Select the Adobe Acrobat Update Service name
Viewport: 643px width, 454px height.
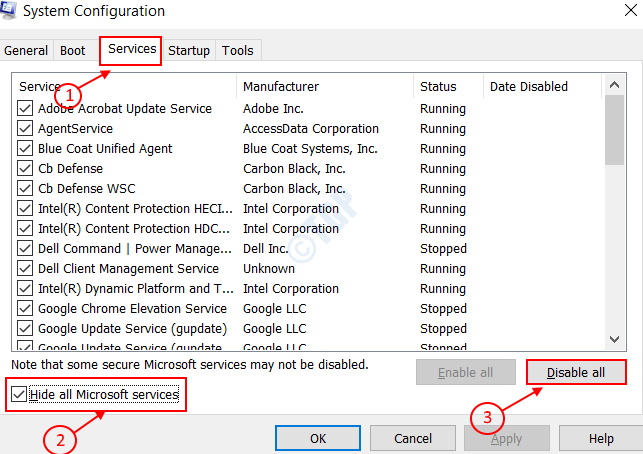(125, 109)
